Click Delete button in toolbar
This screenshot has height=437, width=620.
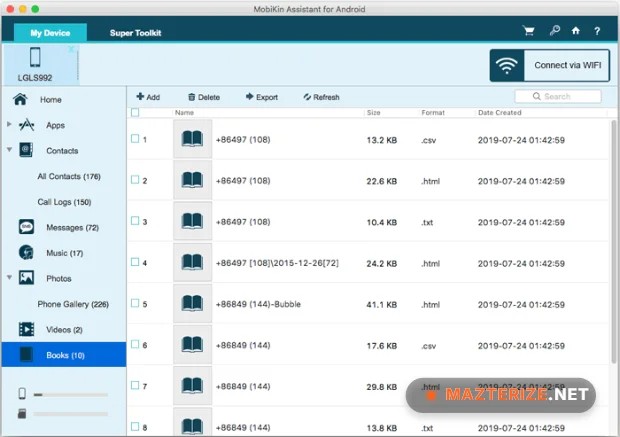click(204, 97)
